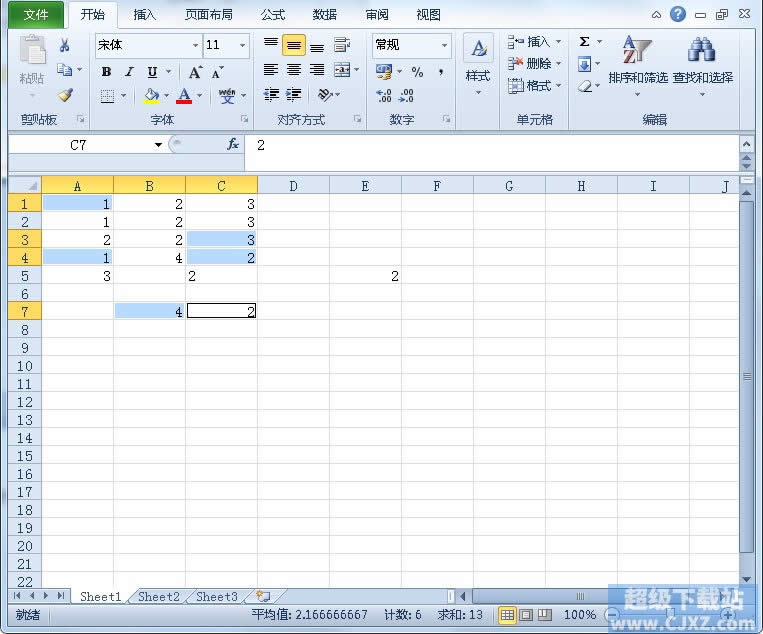Click the wrap text icon
Image resolution: width=763 pixels, height=634 pixels.
(x=342, y=45)
